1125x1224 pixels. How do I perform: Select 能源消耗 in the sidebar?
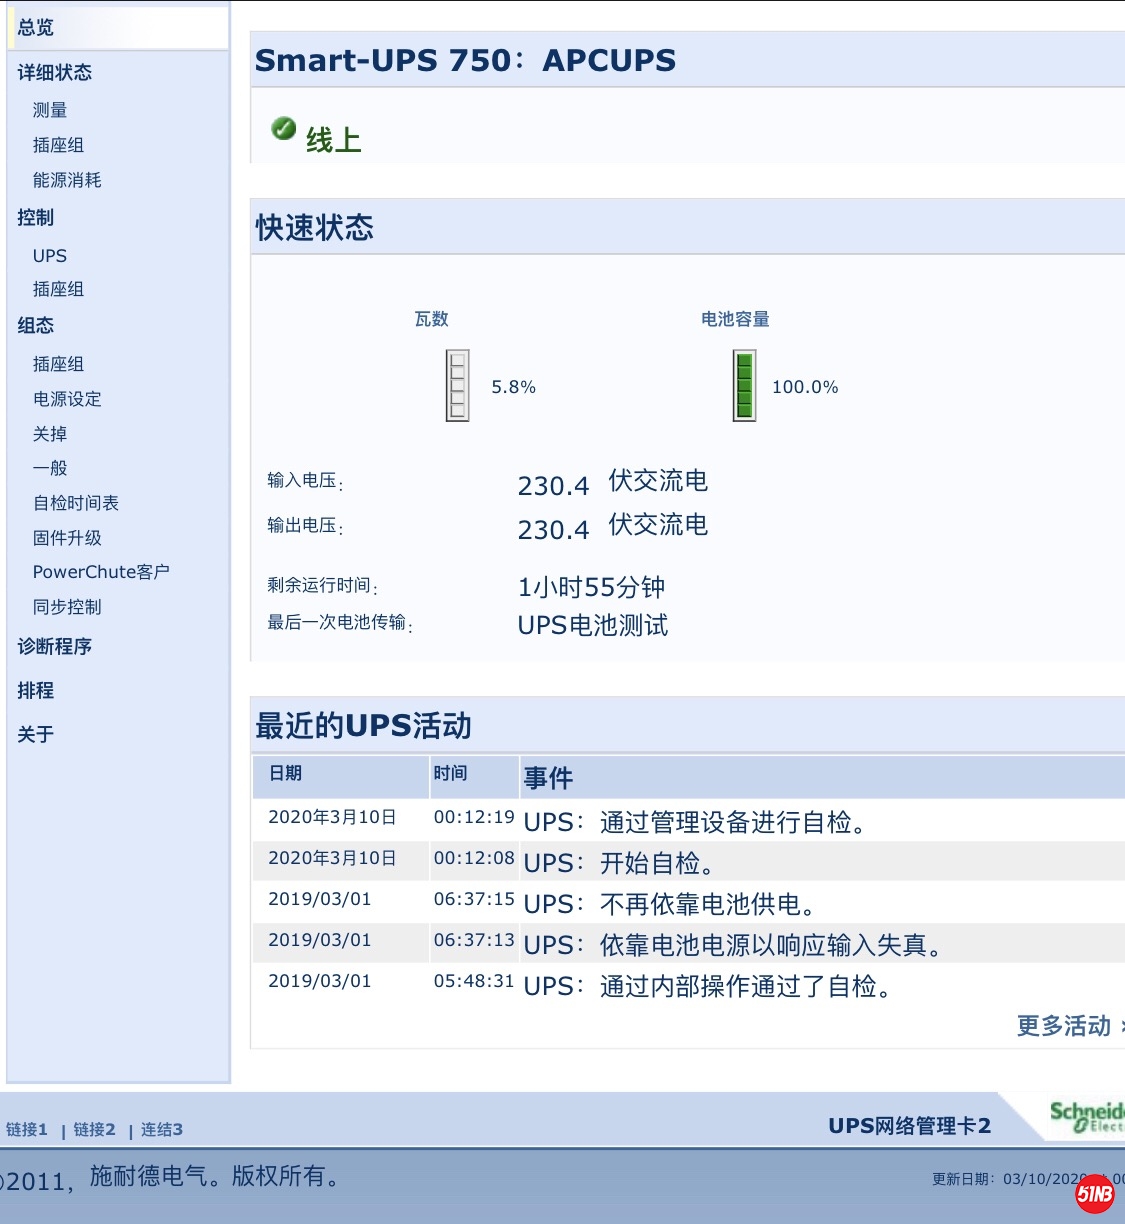[x=67, y=180]
